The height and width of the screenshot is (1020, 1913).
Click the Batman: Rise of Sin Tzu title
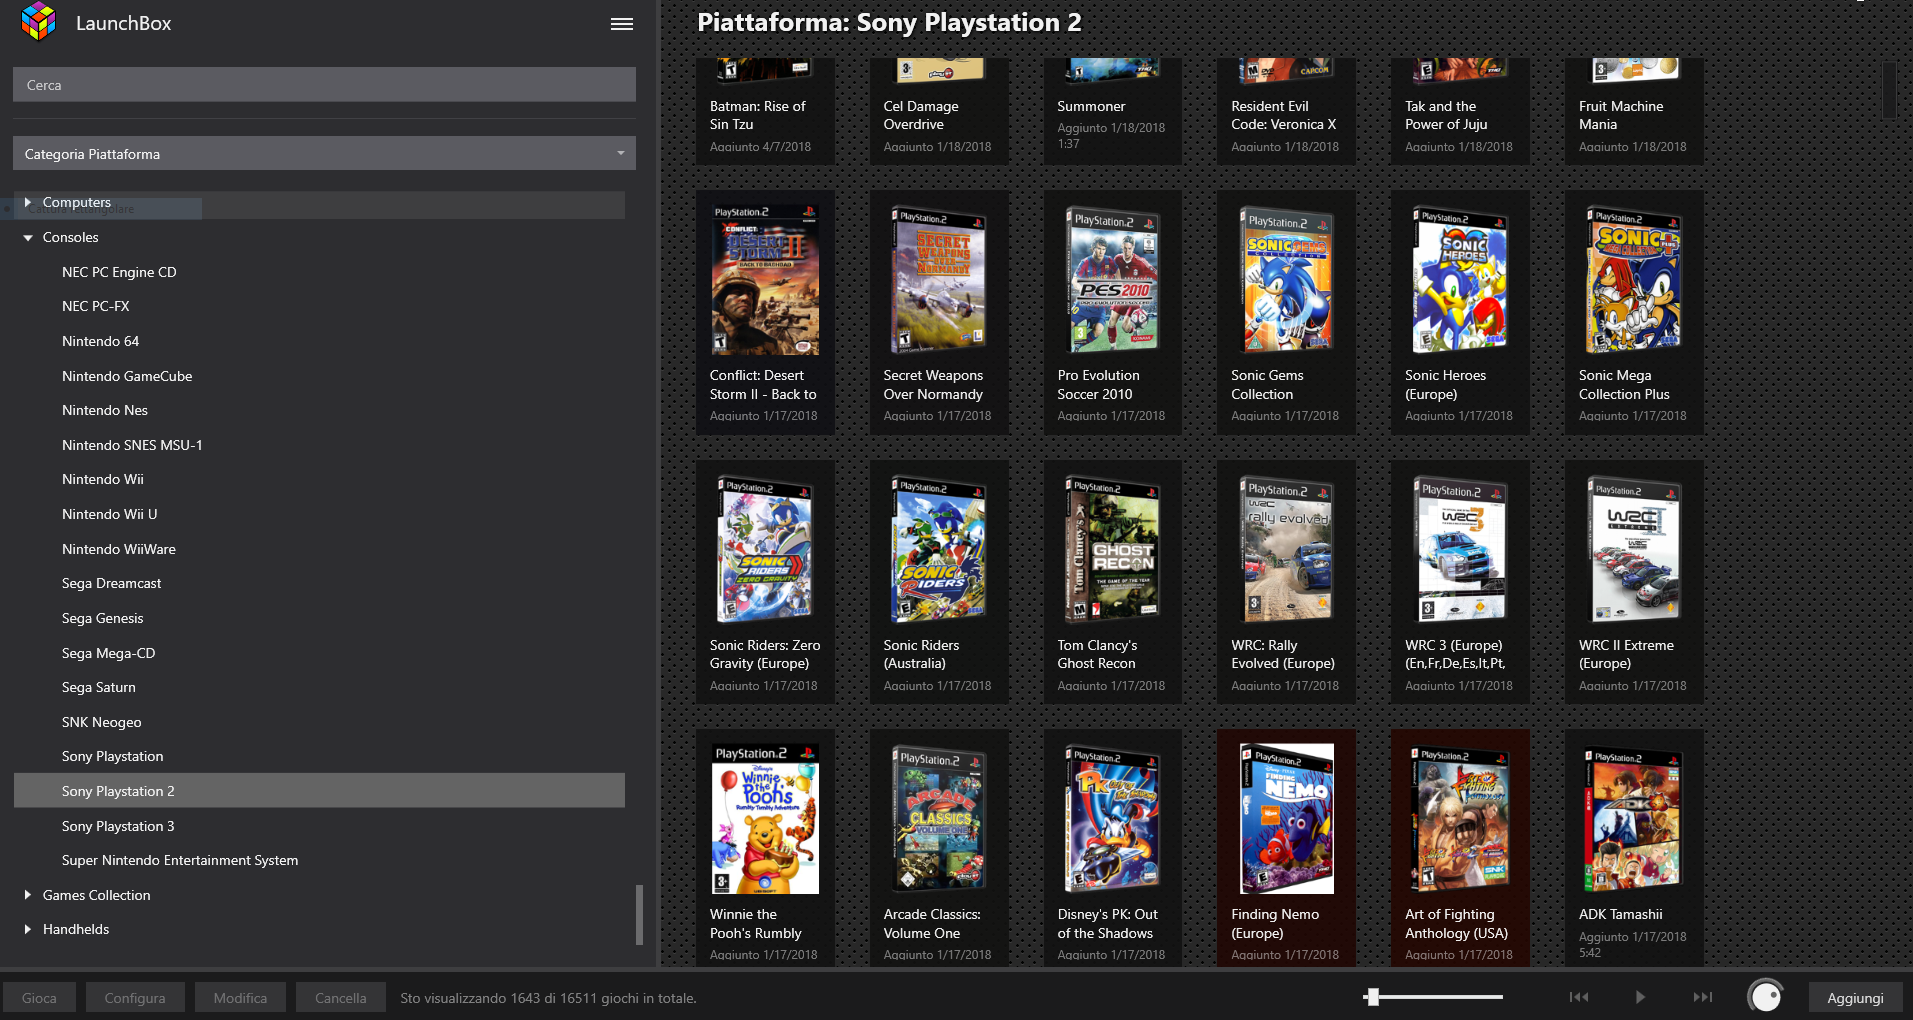tap(757, 115)
